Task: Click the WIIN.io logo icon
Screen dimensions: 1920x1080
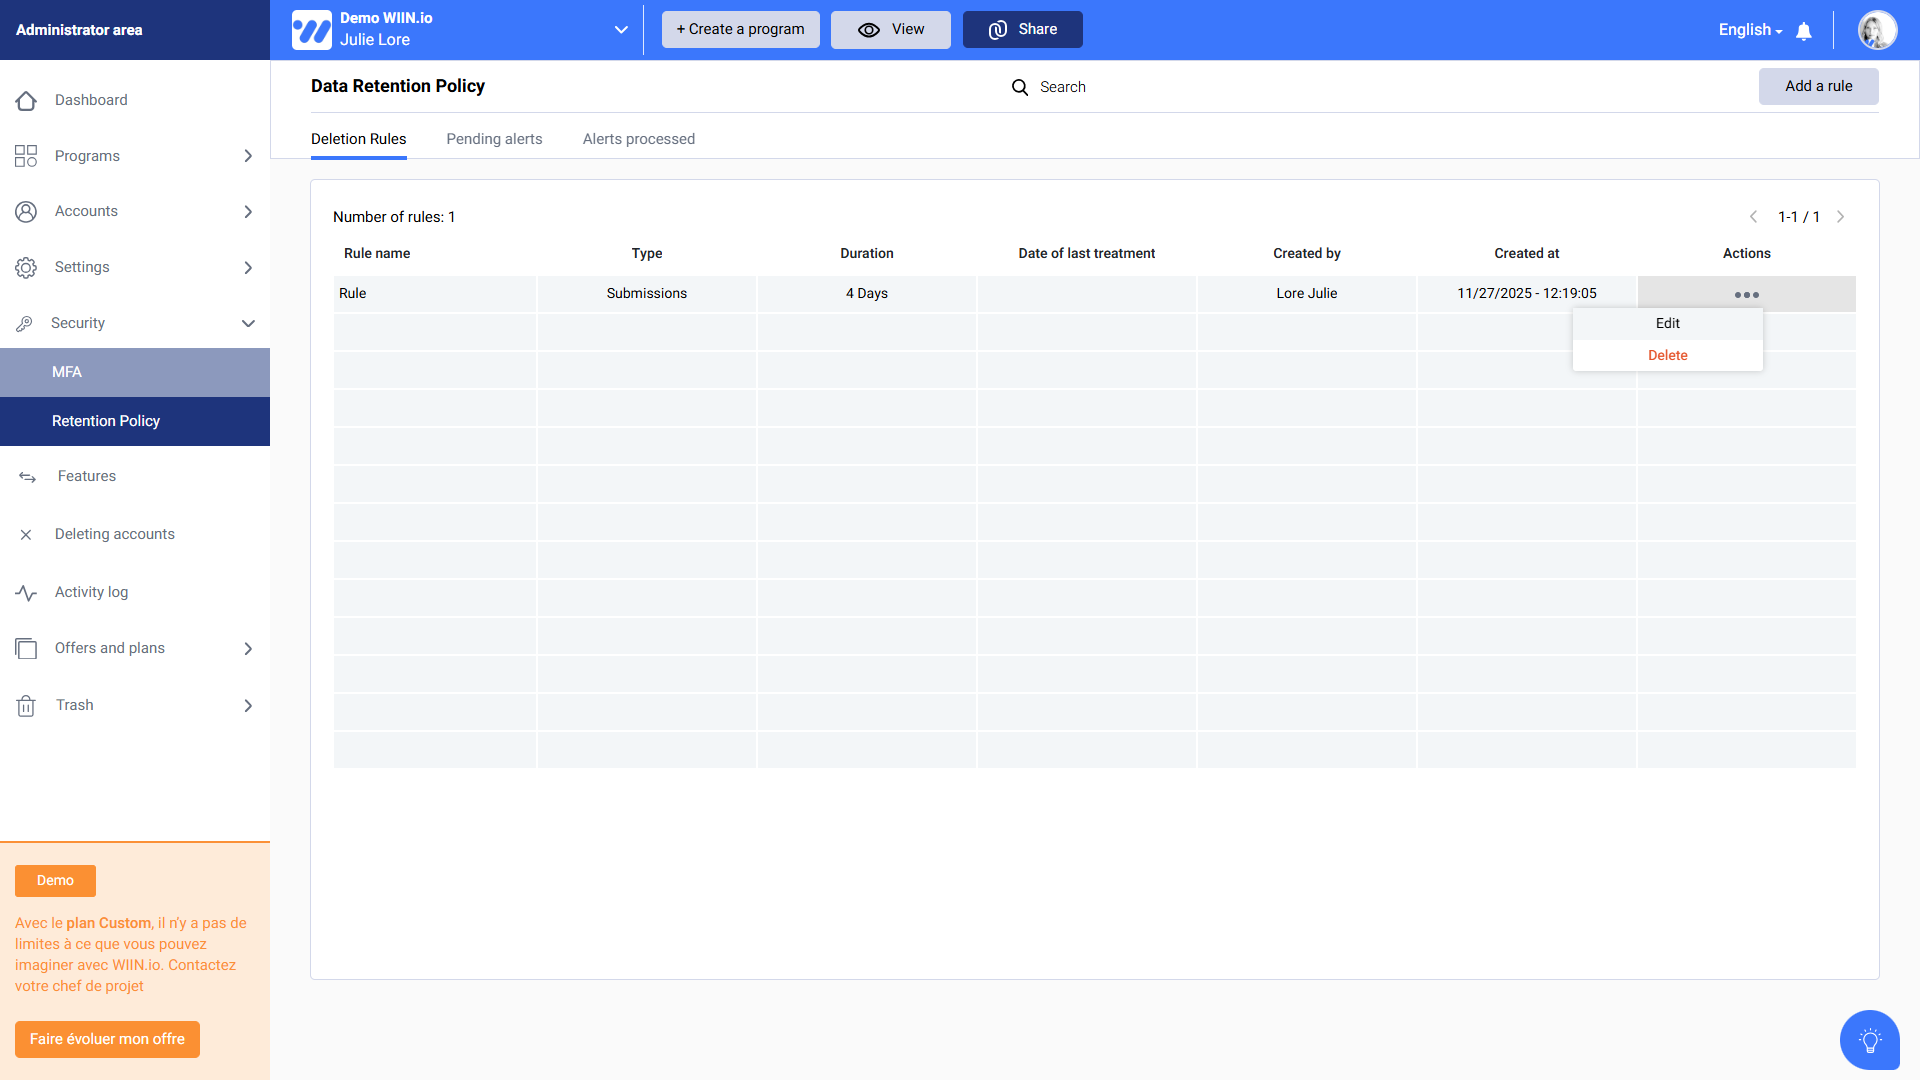Action: coord(312,30)
